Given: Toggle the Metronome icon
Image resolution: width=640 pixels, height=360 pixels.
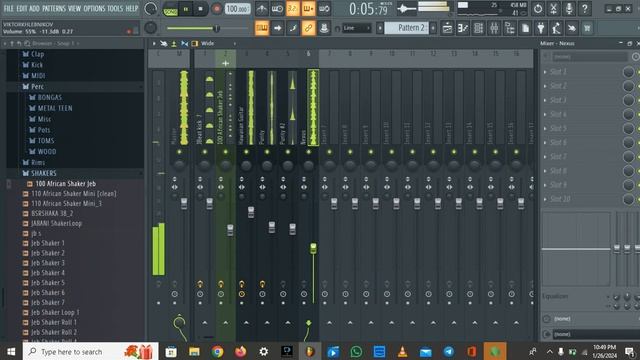Looking at the screenshot, I should [262, 9].
